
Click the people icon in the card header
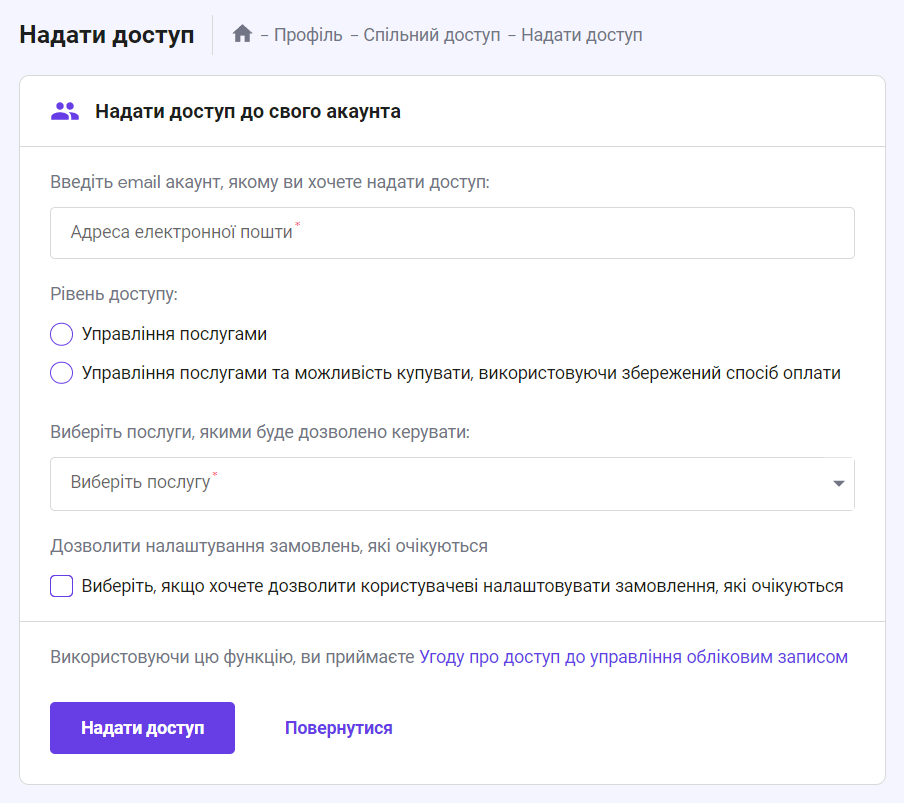coord(65,111)
